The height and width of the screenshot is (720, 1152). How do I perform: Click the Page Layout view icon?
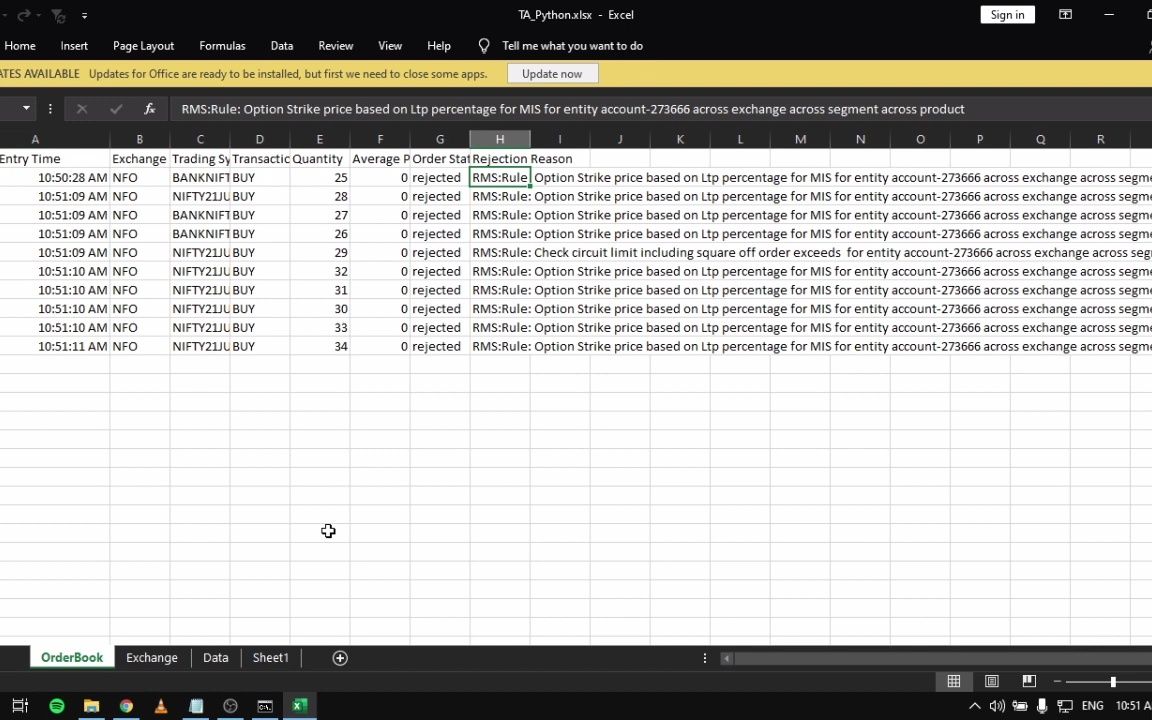point(991,681)
